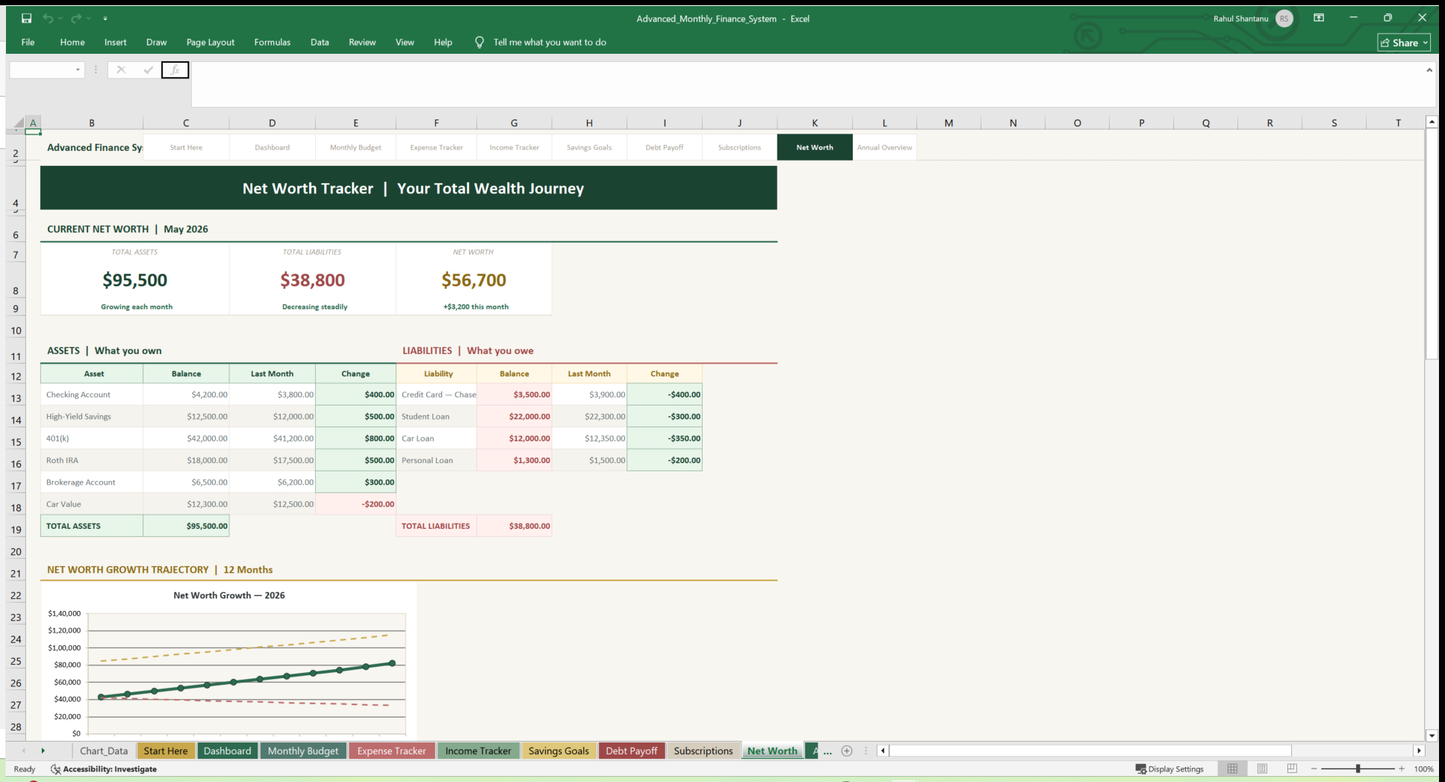Select the Monthly Budget sheet tab
The height and width of the screenshot is (782, 1445).
pos(303,751)
